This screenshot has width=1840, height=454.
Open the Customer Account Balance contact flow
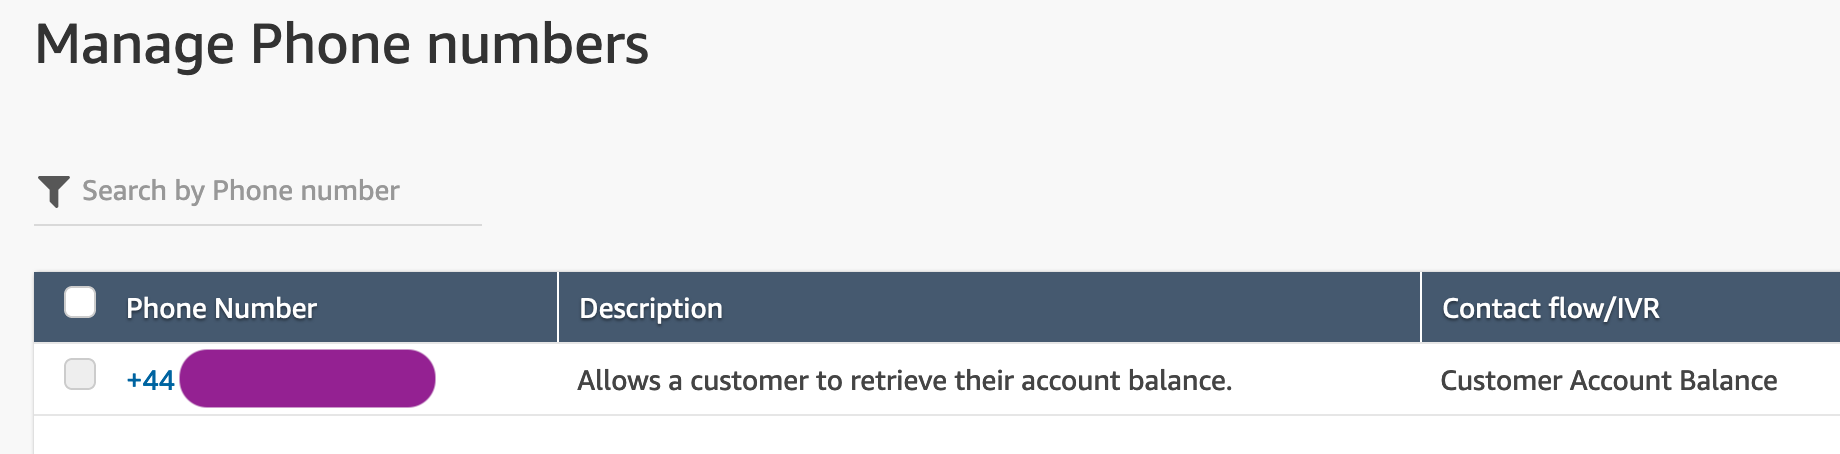point(1608,380)
